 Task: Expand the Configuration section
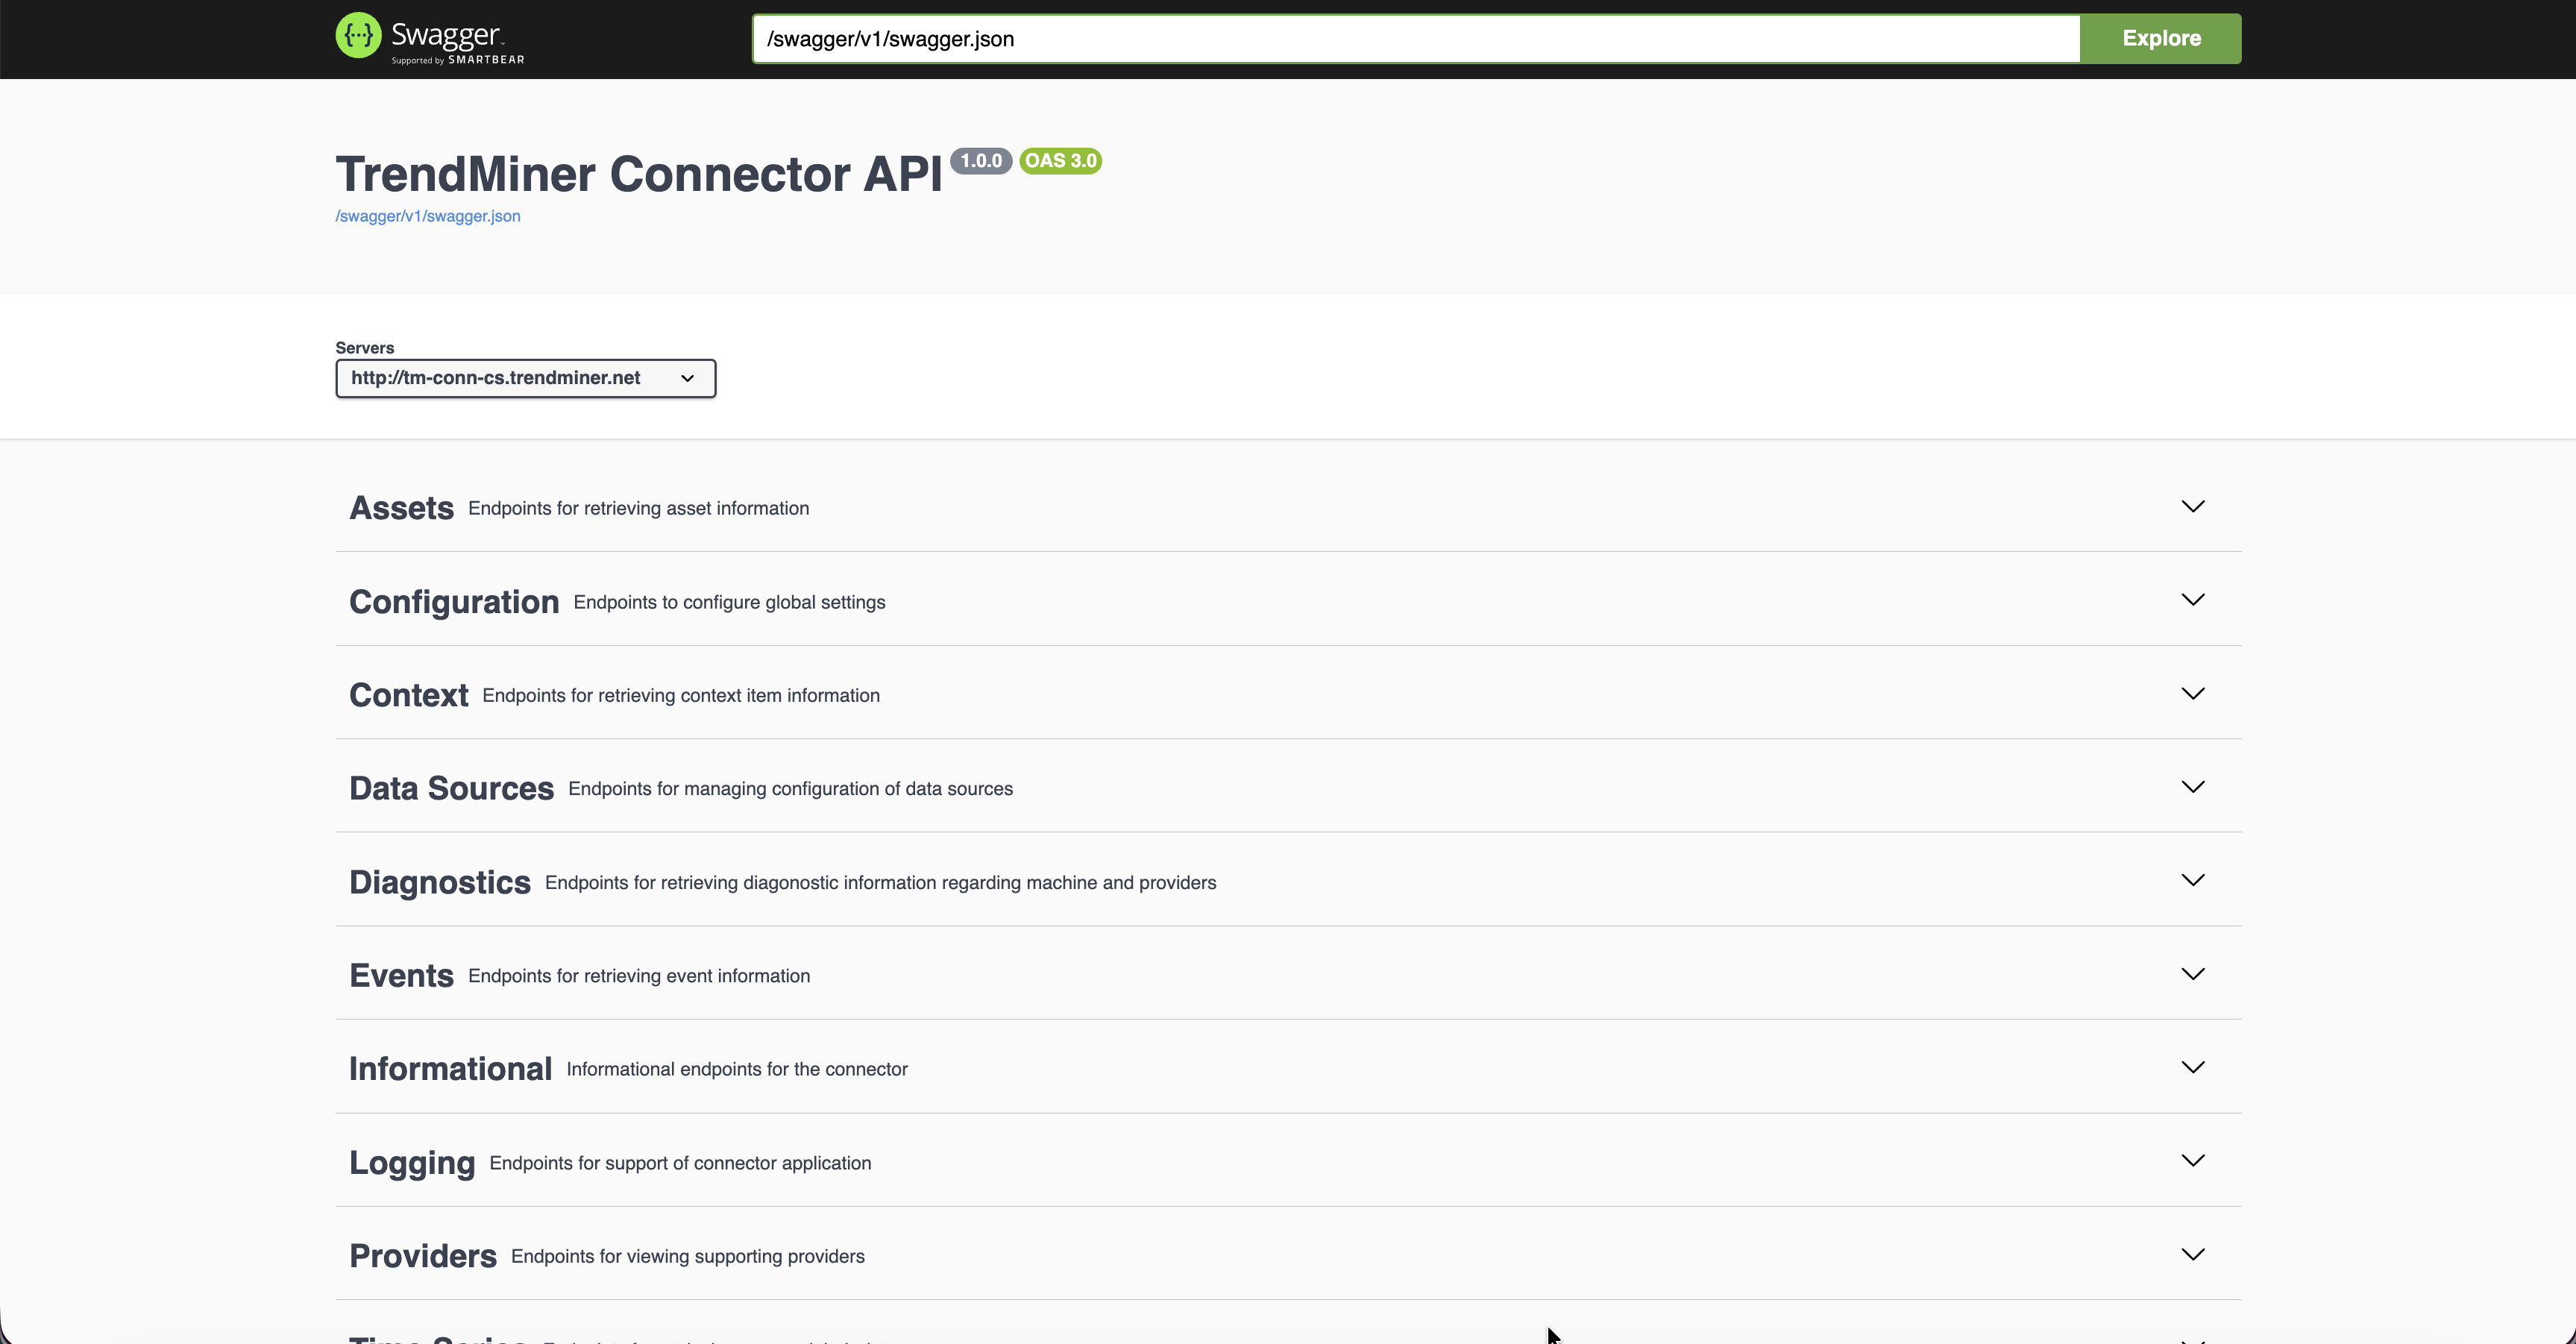pyautogui.click(x=2193, y=600)
